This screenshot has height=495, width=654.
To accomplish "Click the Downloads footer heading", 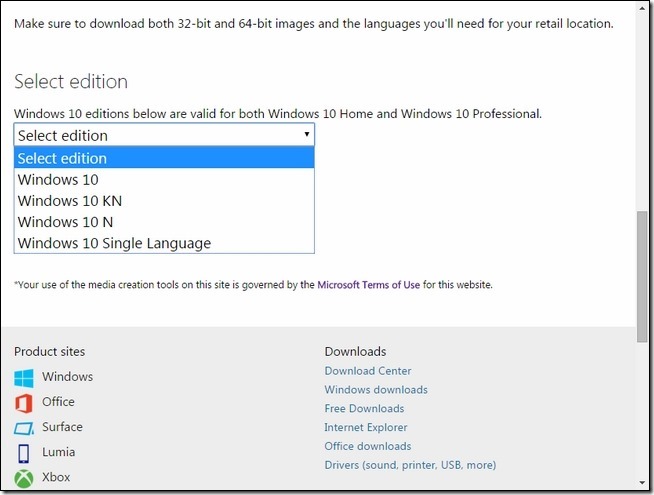I will 355,352.
